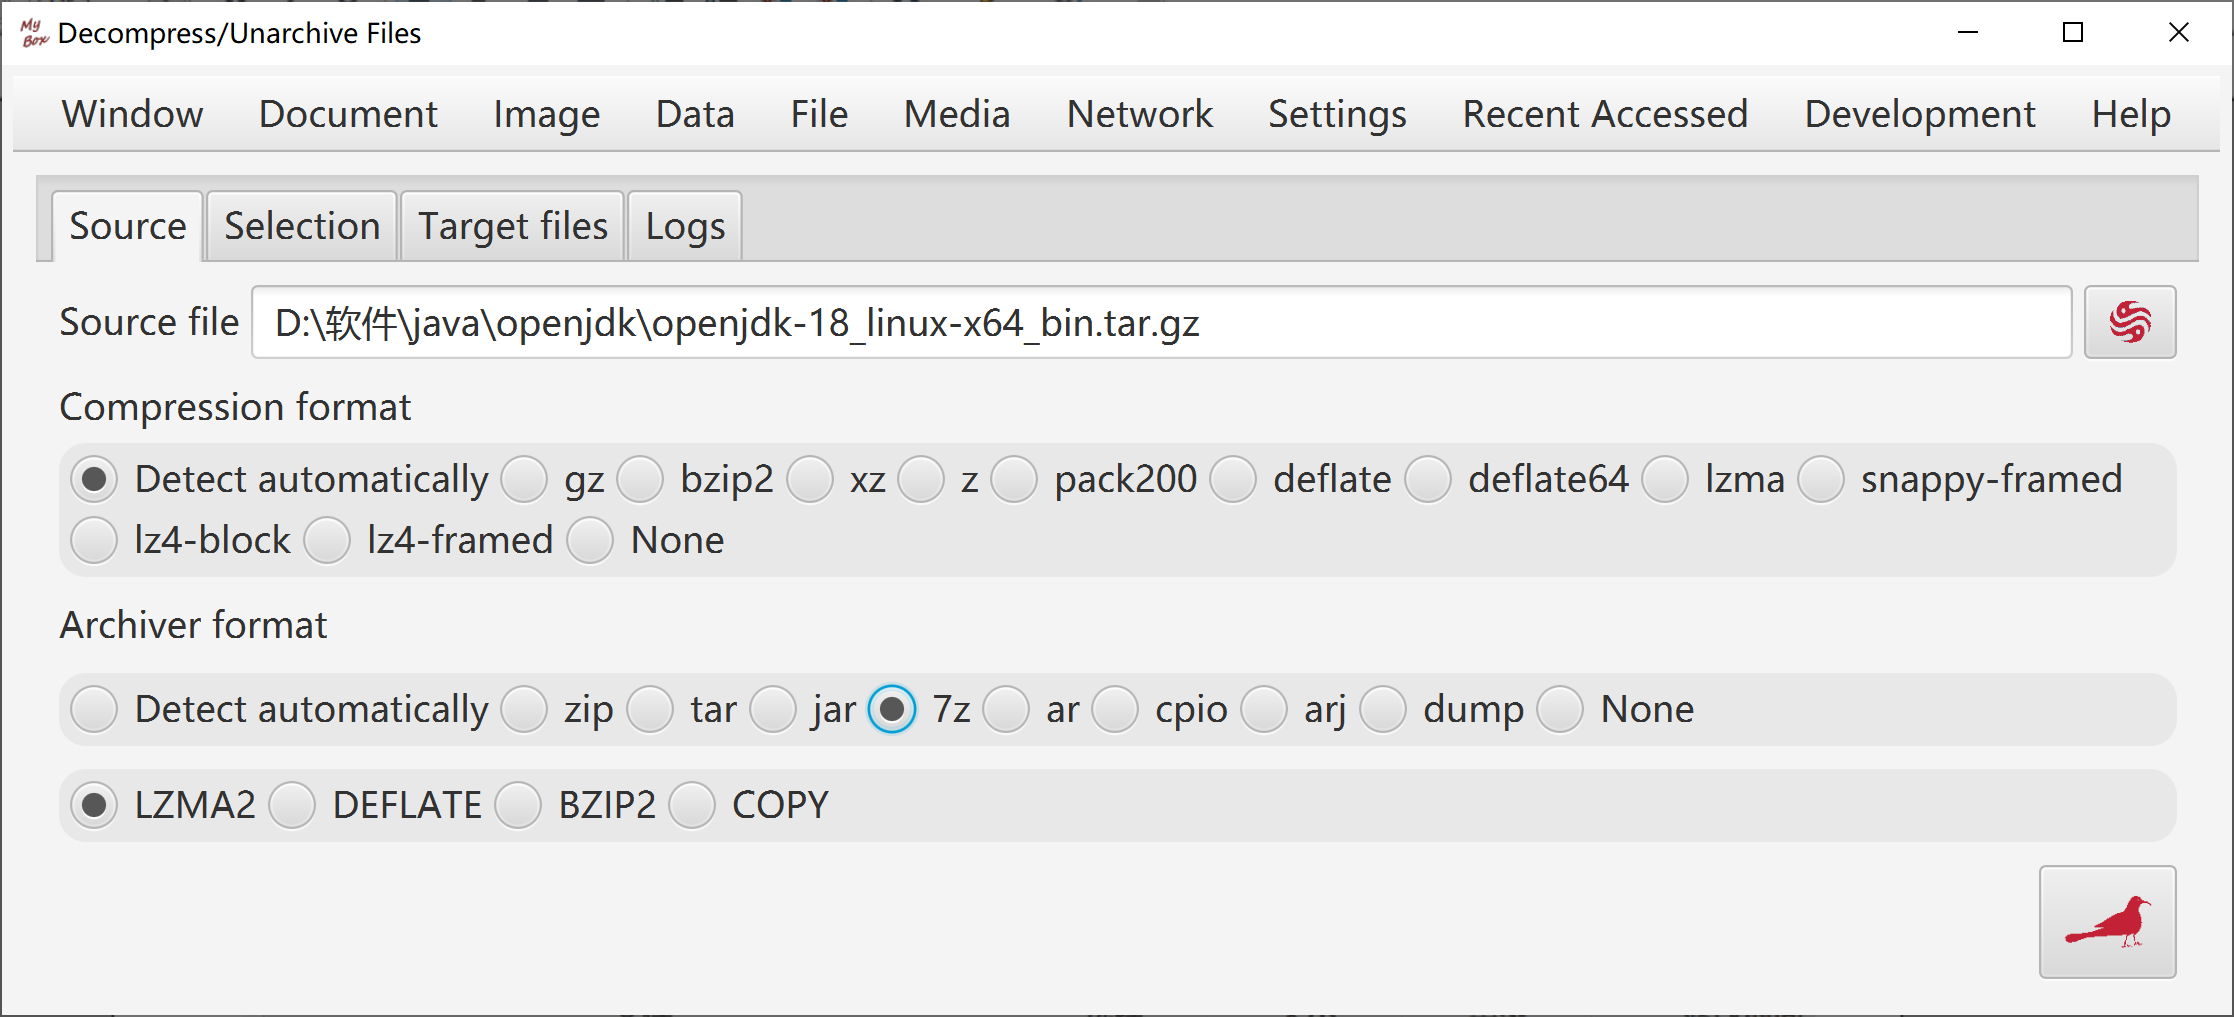Click the red swirl file-select icon
The width and height of the screenshot is (2234, 1017).
click(2130, 322)
